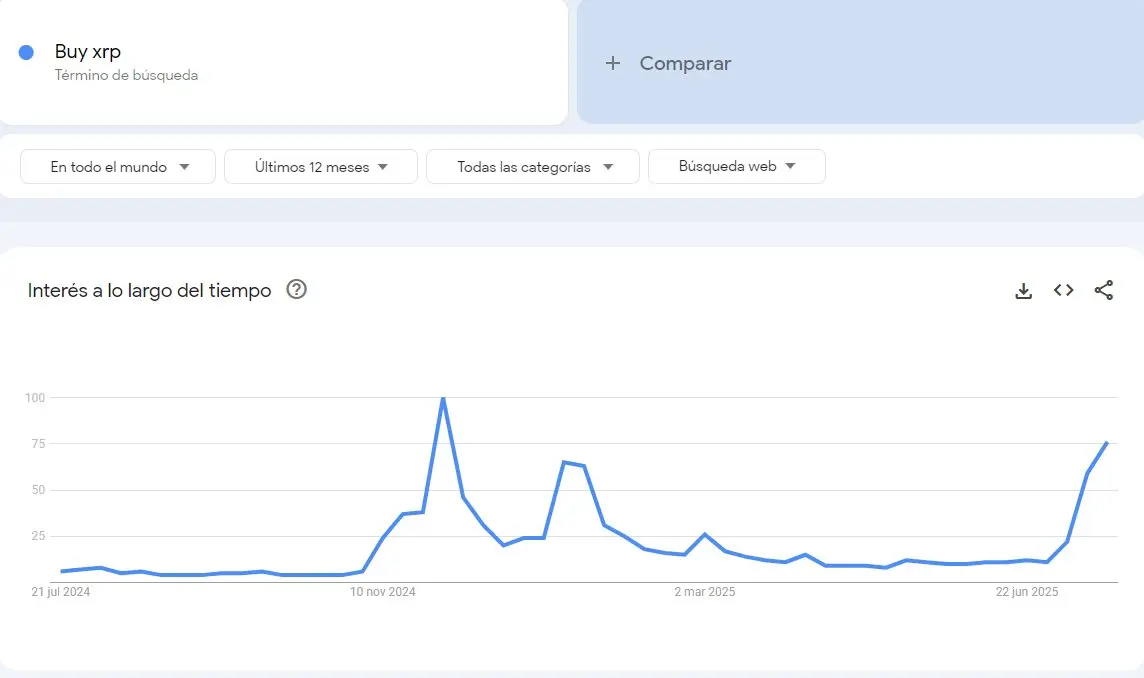Open the embed code icon
1144x678 pixels.
(1064, 290)
